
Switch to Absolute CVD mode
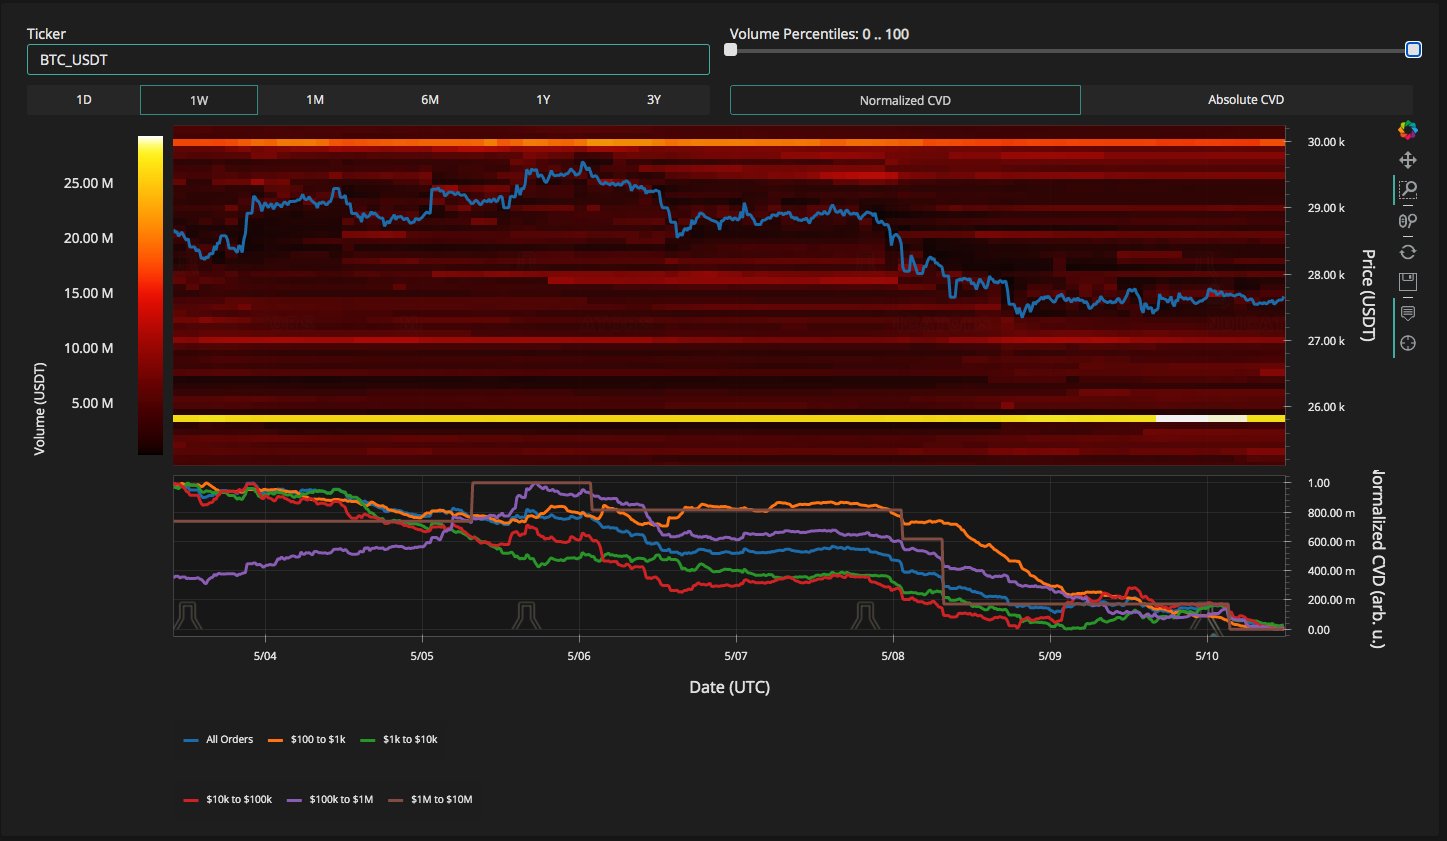[1245, 100]
